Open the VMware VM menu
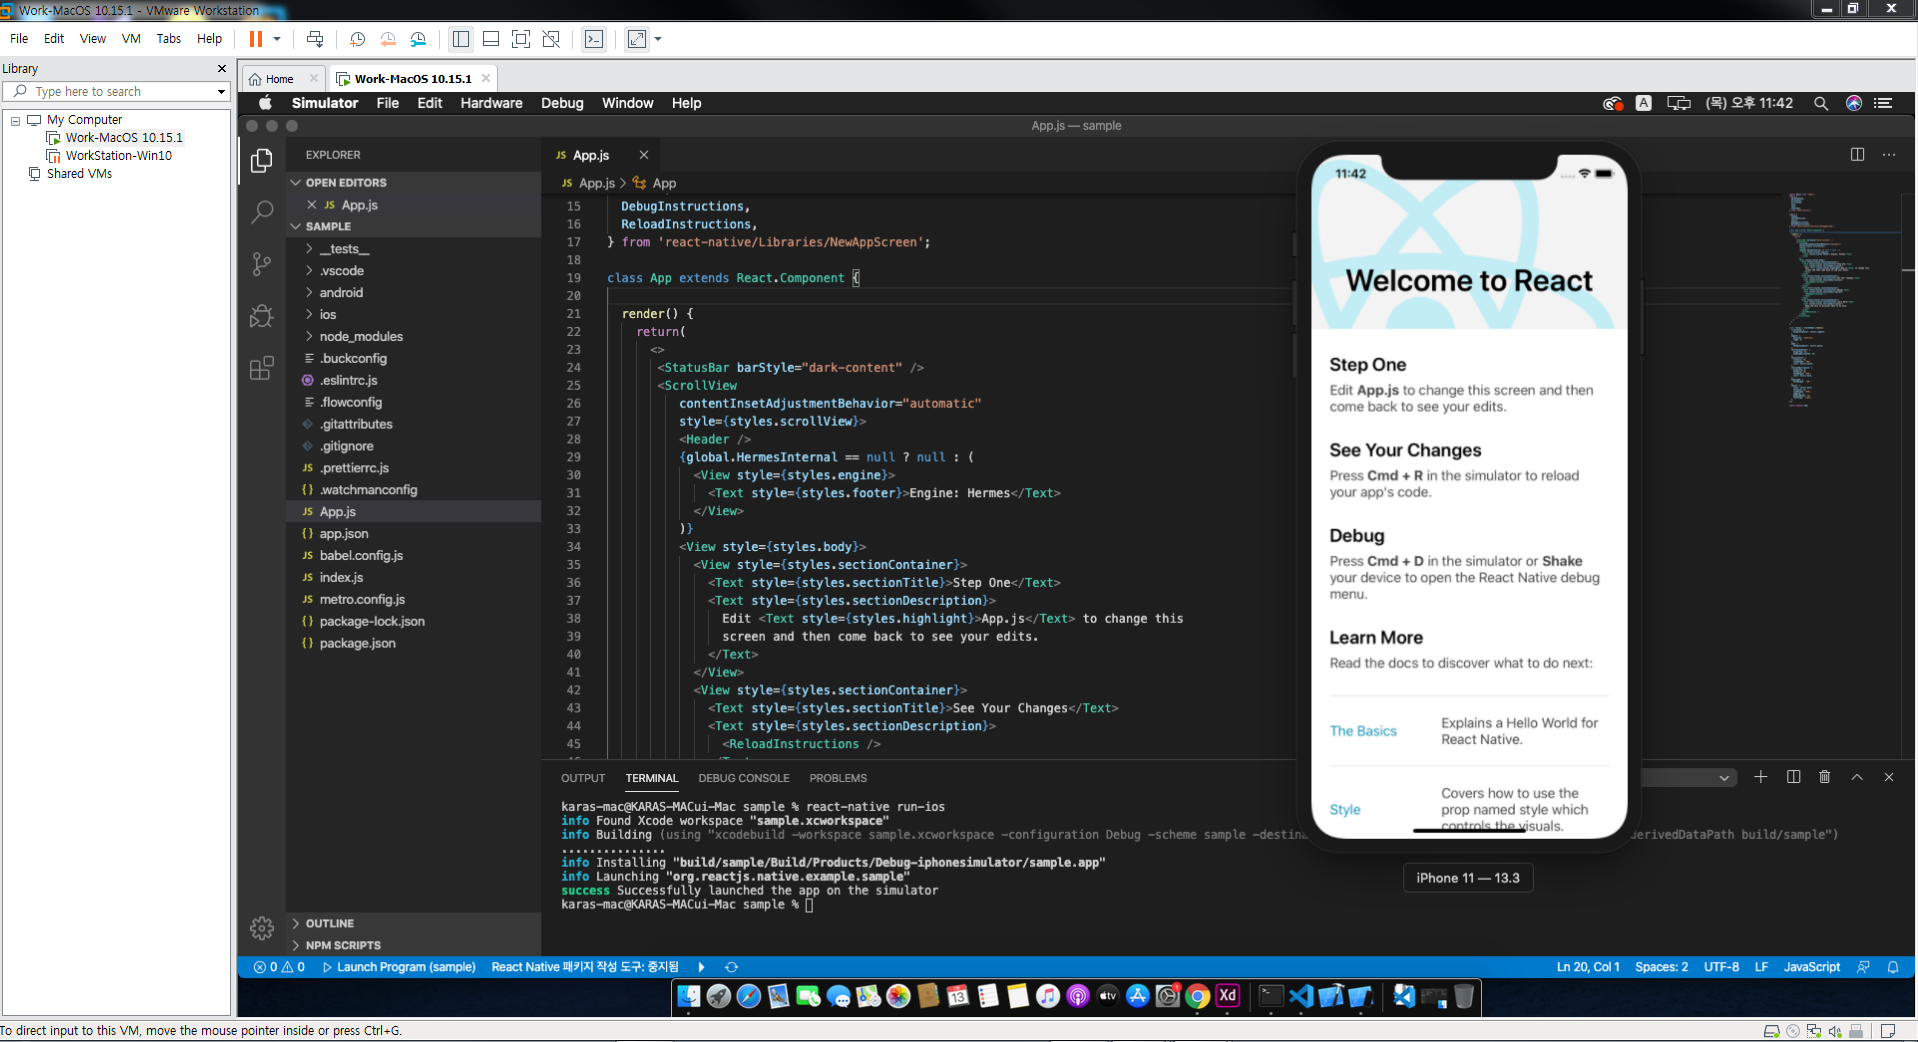Screen dimensions: 1918x1042 click(131, 39)
